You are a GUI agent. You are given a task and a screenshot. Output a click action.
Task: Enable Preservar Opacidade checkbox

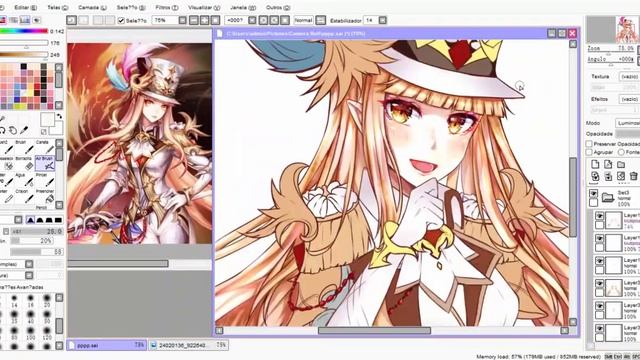(589, 144)
